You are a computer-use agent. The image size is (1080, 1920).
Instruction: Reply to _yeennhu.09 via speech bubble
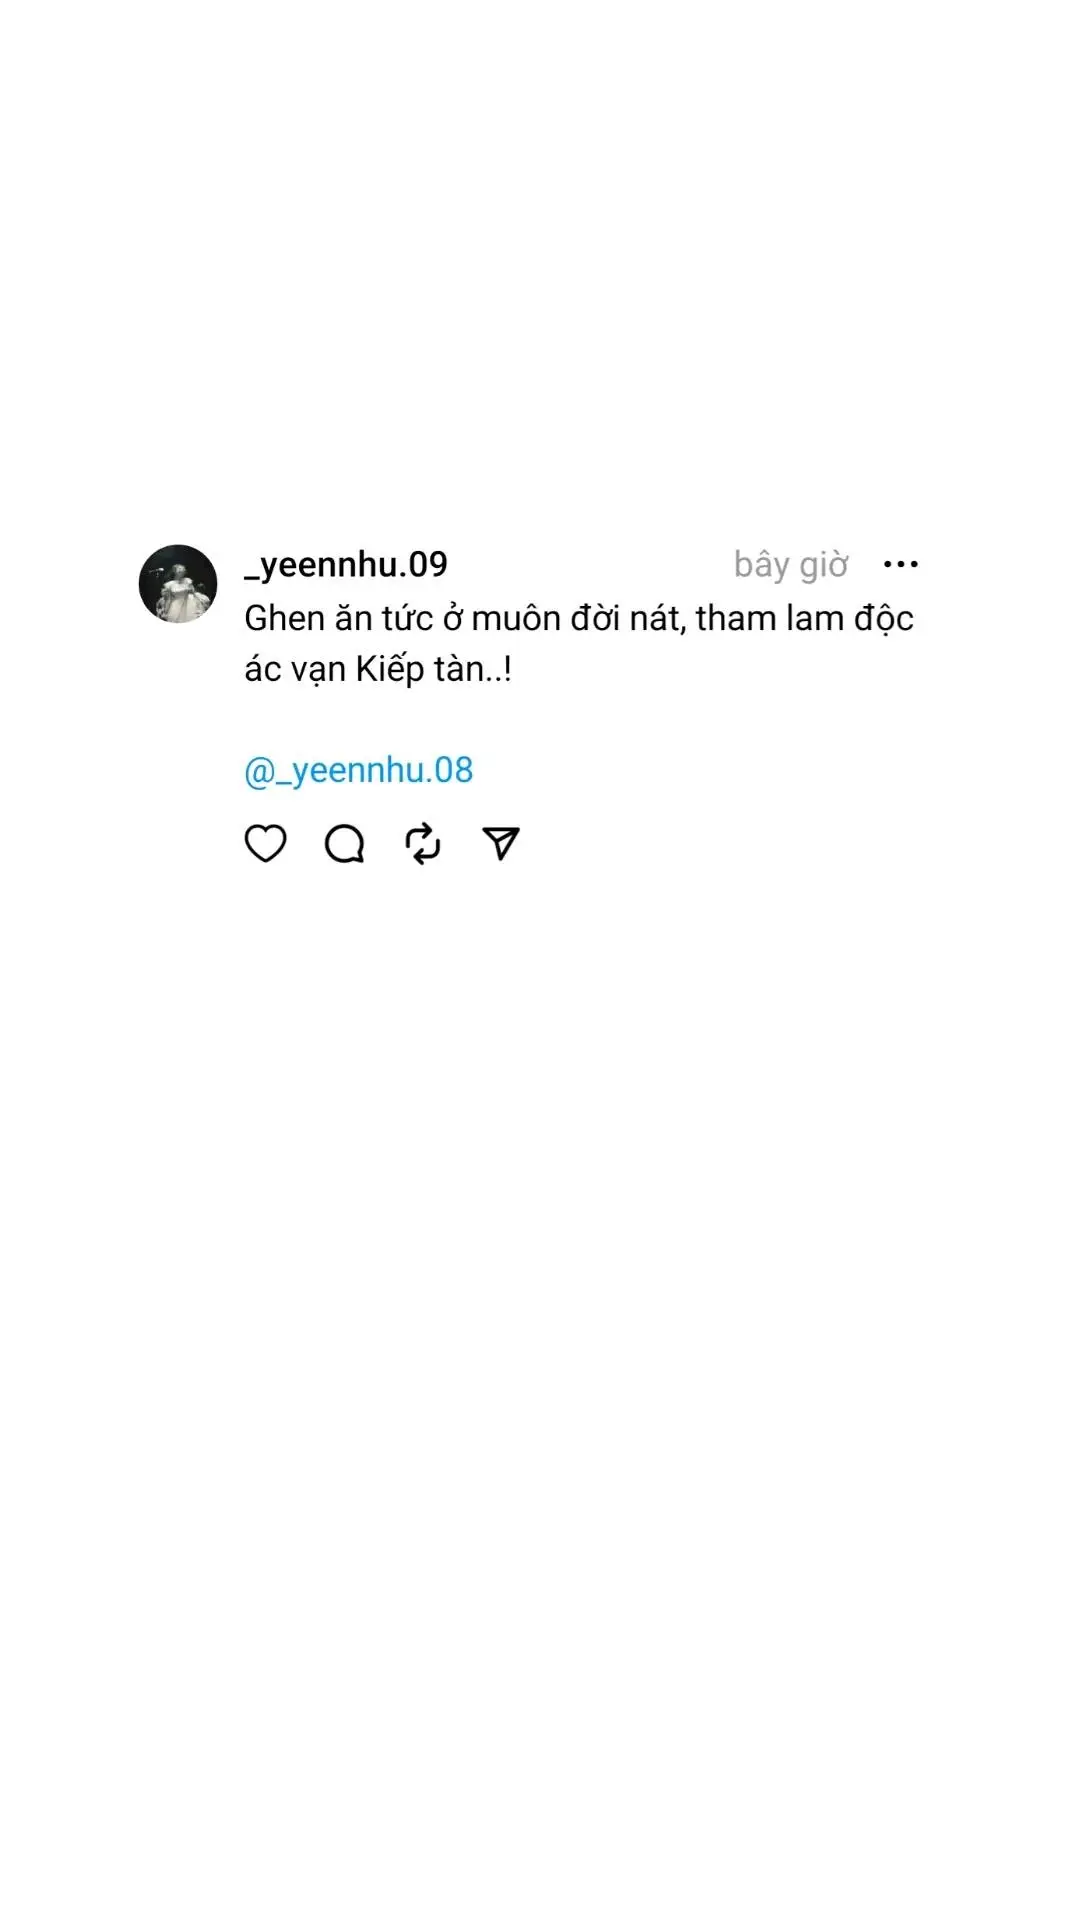pos(344,844)
